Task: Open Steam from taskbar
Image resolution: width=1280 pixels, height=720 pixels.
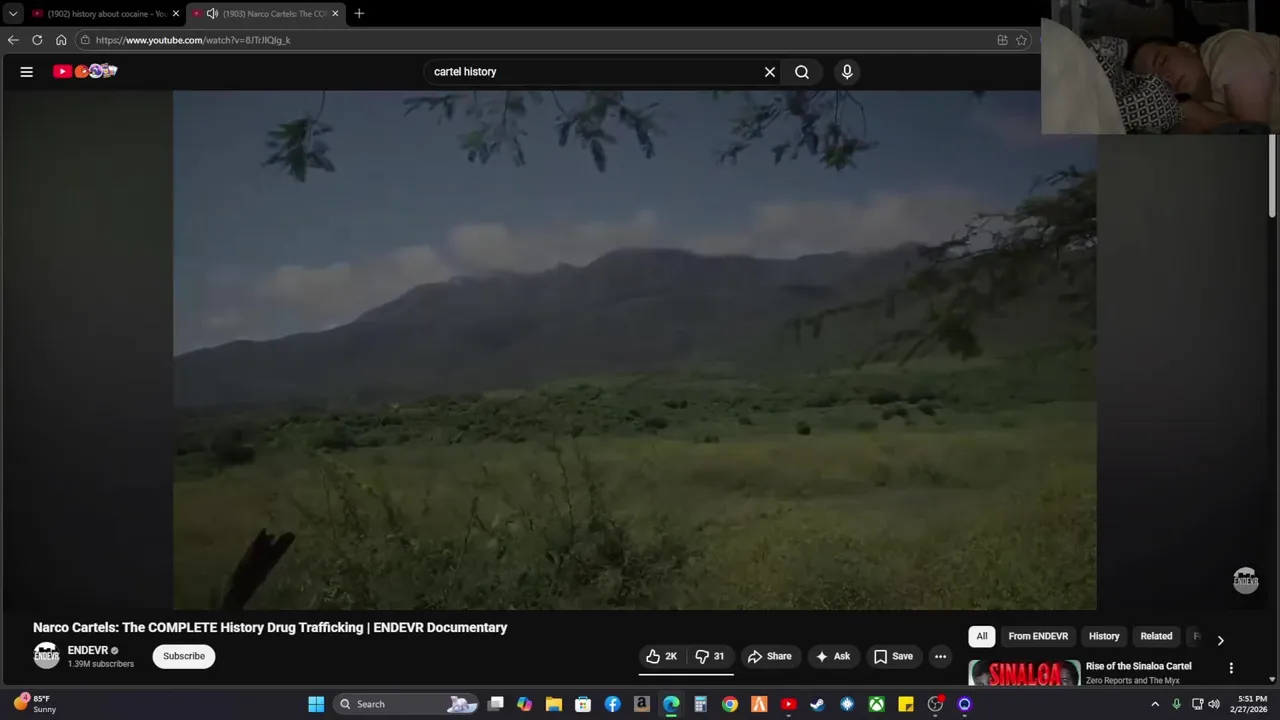Action: coord(818,704)
